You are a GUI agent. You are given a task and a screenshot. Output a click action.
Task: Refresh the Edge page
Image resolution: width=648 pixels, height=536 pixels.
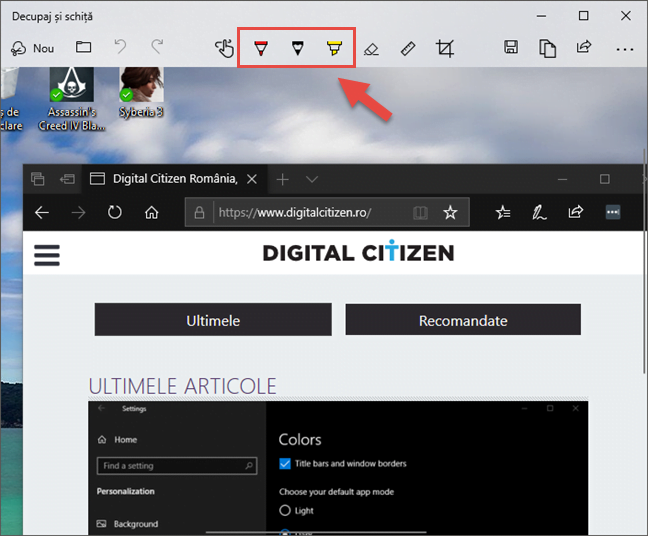tap(114, 212)
